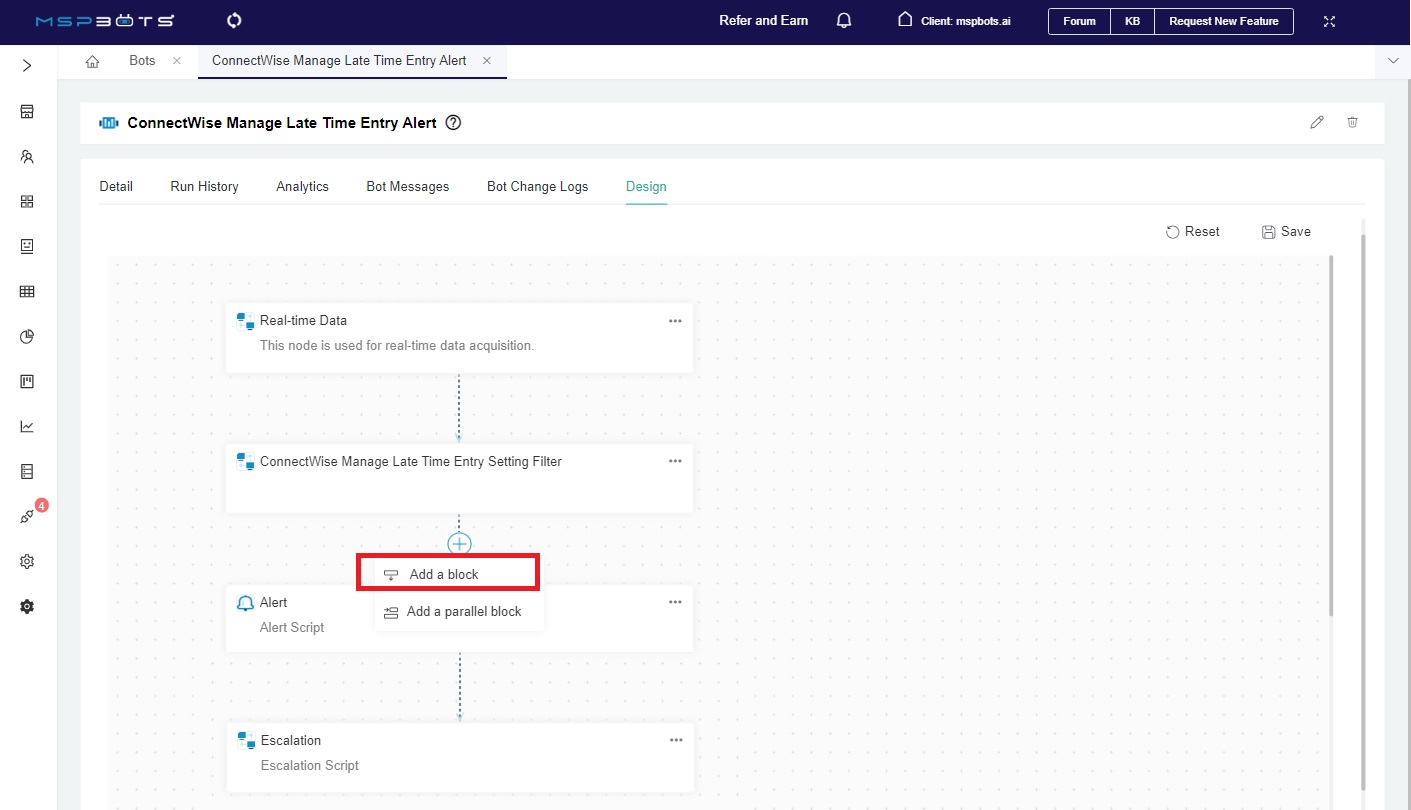Close the Bots tab
This screenshot has width=1411, height=810.
[177, 61]
